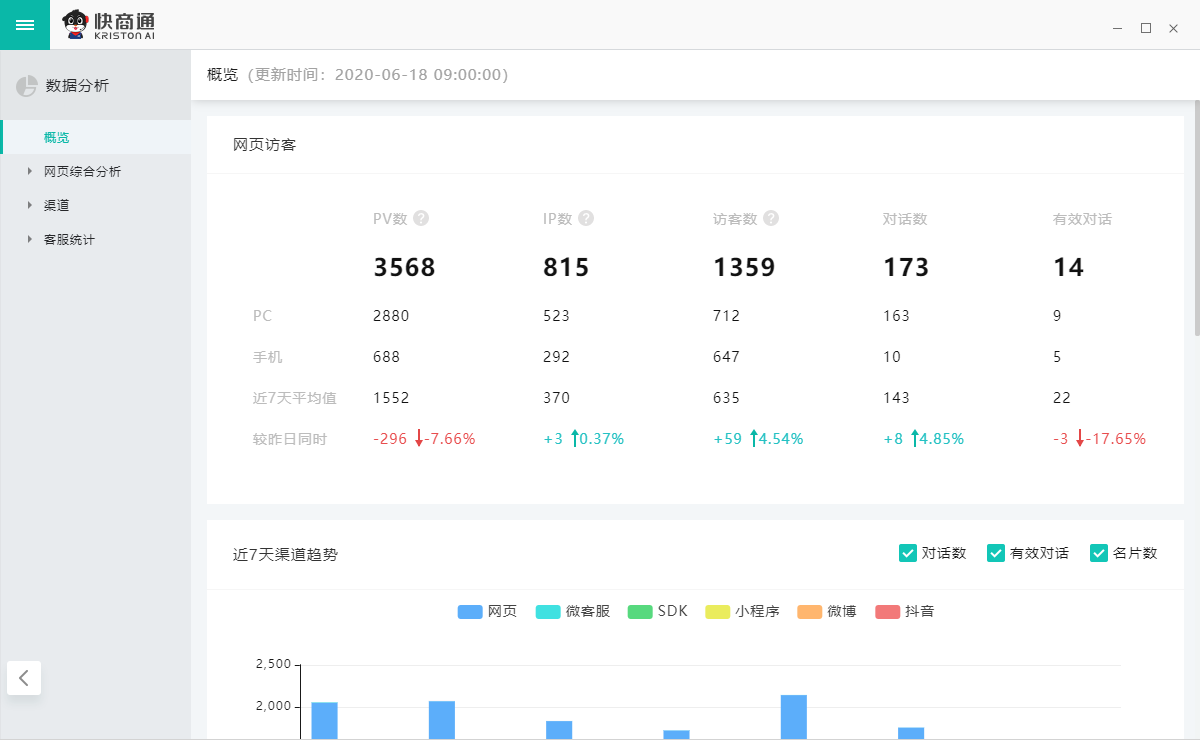Toggle the 有效对话 checkbox
The image size is (1200, 740).
(996, 553)
